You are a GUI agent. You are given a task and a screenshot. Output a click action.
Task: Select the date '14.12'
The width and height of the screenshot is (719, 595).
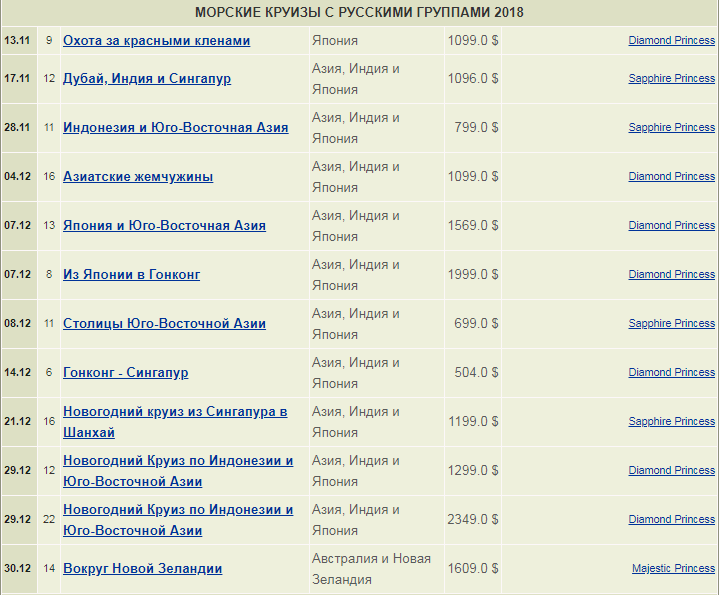pyautogui.click(x=17, y=373)
